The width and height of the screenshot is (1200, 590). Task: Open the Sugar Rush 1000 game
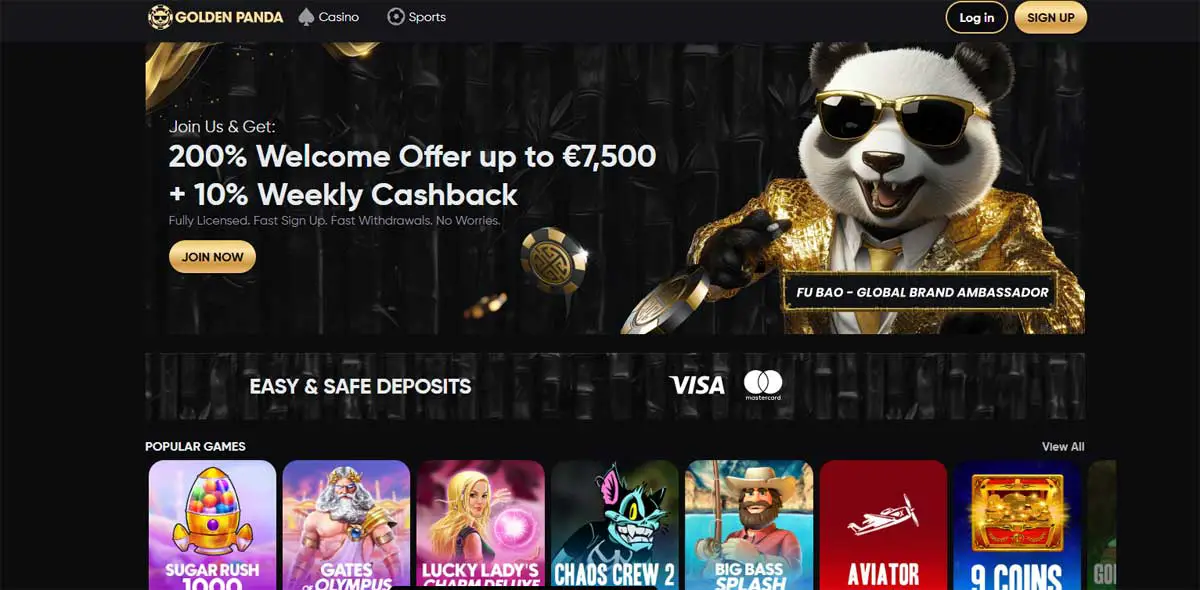coord(212,525)
